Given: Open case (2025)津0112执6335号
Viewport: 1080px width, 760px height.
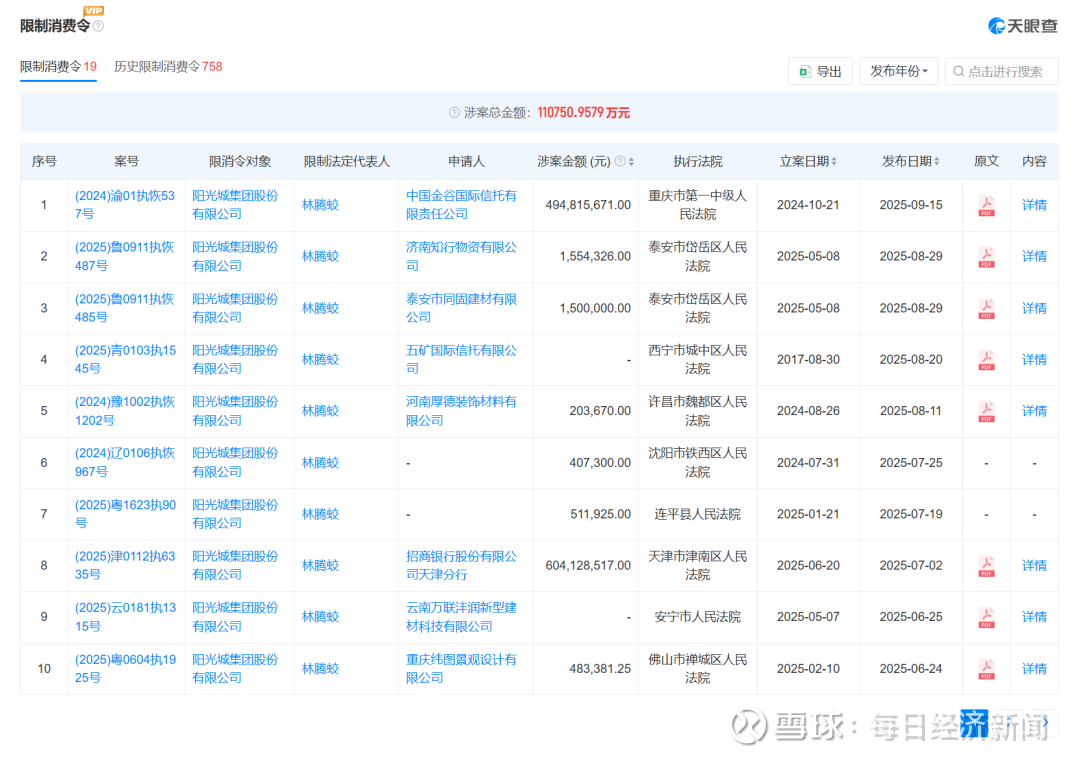Looking at the screenshot, I should (x=125, y=566).
